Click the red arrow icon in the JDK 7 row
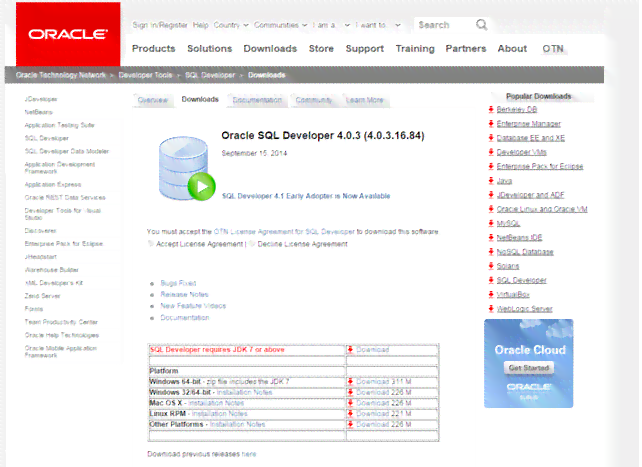The image size is (642, 467). [x=350, y=350]
